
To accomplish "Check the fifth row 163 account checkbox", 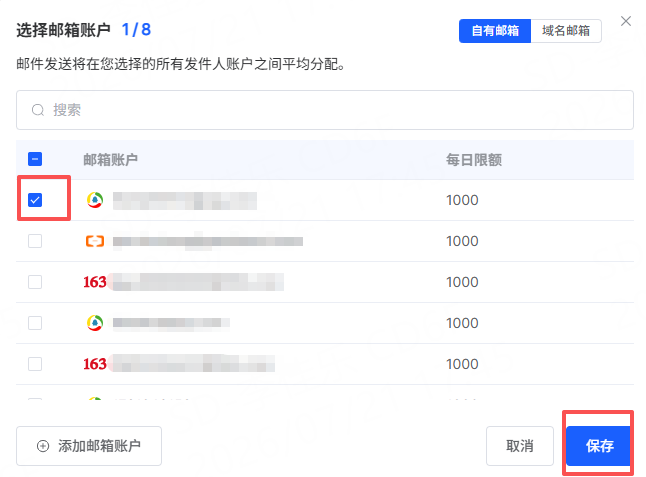I will point(35,364).
